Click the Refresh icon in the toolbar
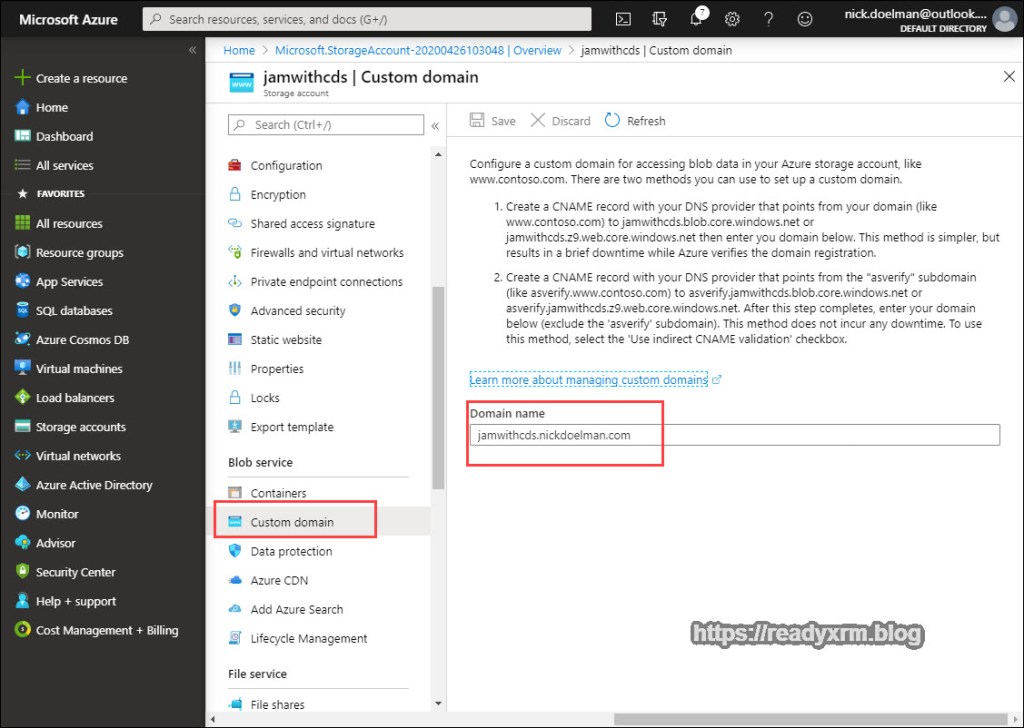 point(613,121)
